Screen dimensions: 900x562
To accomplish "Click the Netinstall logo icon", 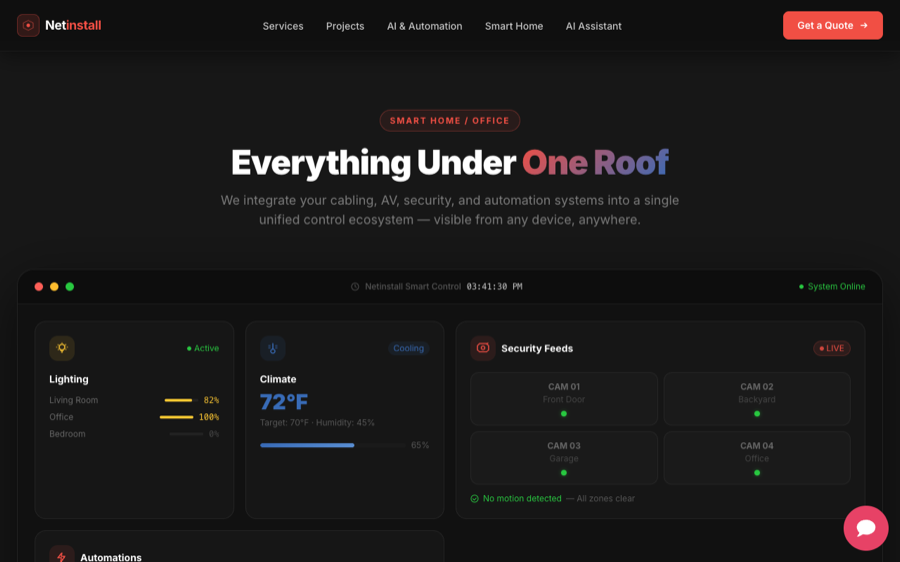I will click(28, 25).
